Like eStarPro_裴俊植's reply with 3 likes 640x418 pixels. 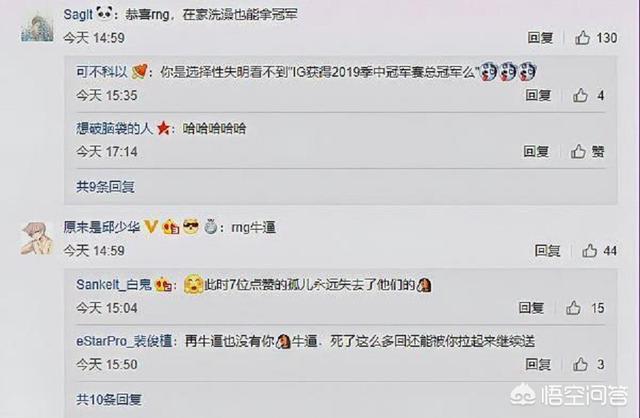coord(580,365)
